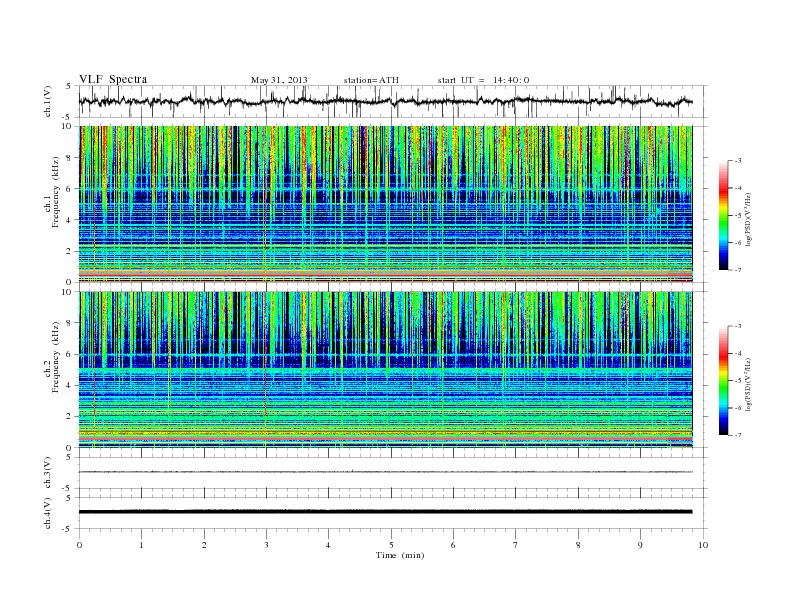The image size is (792, 612).
Task: Click the 'ch.1(V)' waveform axis label
Action: click(x=48, y=101)
